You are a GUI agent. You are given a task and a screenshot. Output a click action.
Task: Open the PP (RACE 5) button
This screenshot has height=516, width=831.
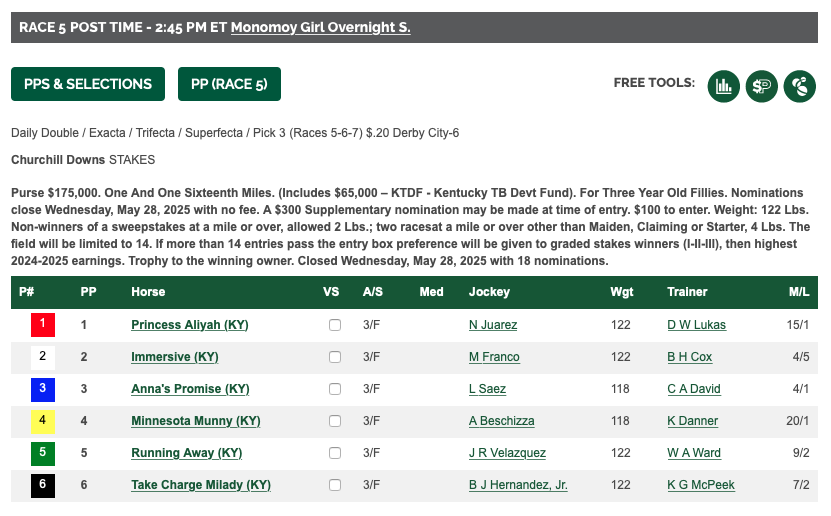click(x=229, y=84)
